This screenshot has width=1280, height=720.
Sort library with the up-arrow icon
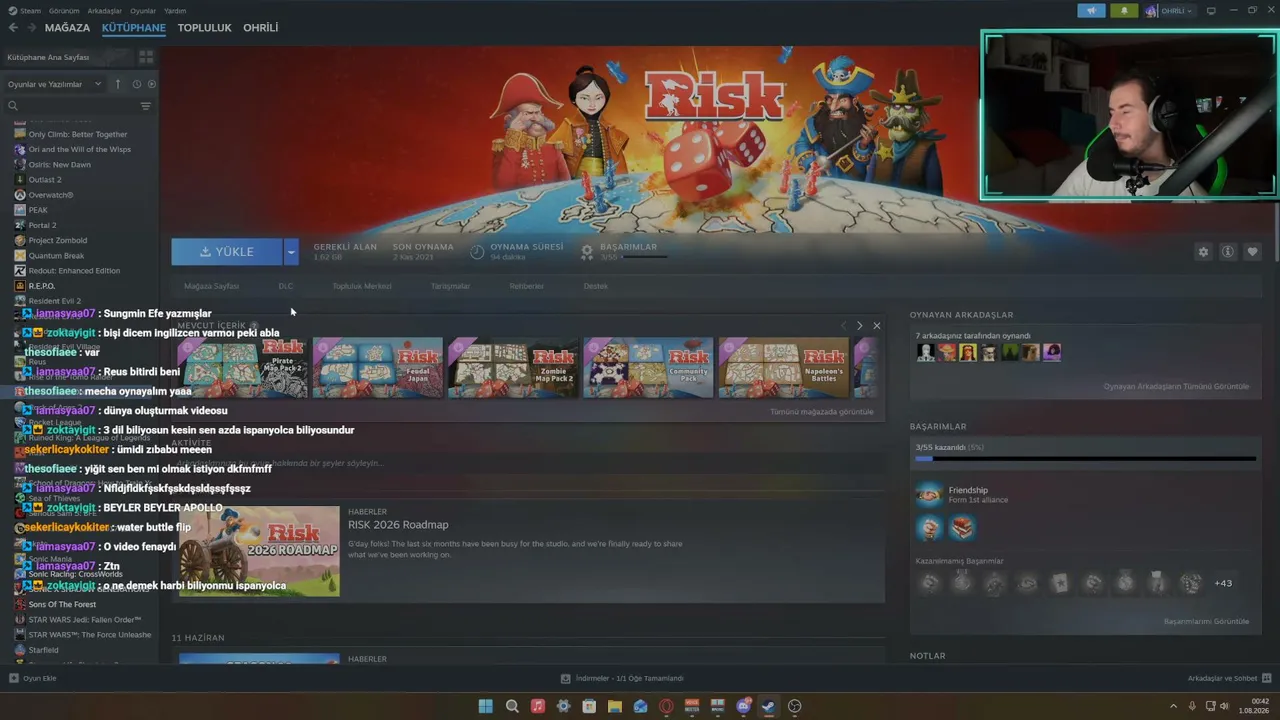click(118, 84)
